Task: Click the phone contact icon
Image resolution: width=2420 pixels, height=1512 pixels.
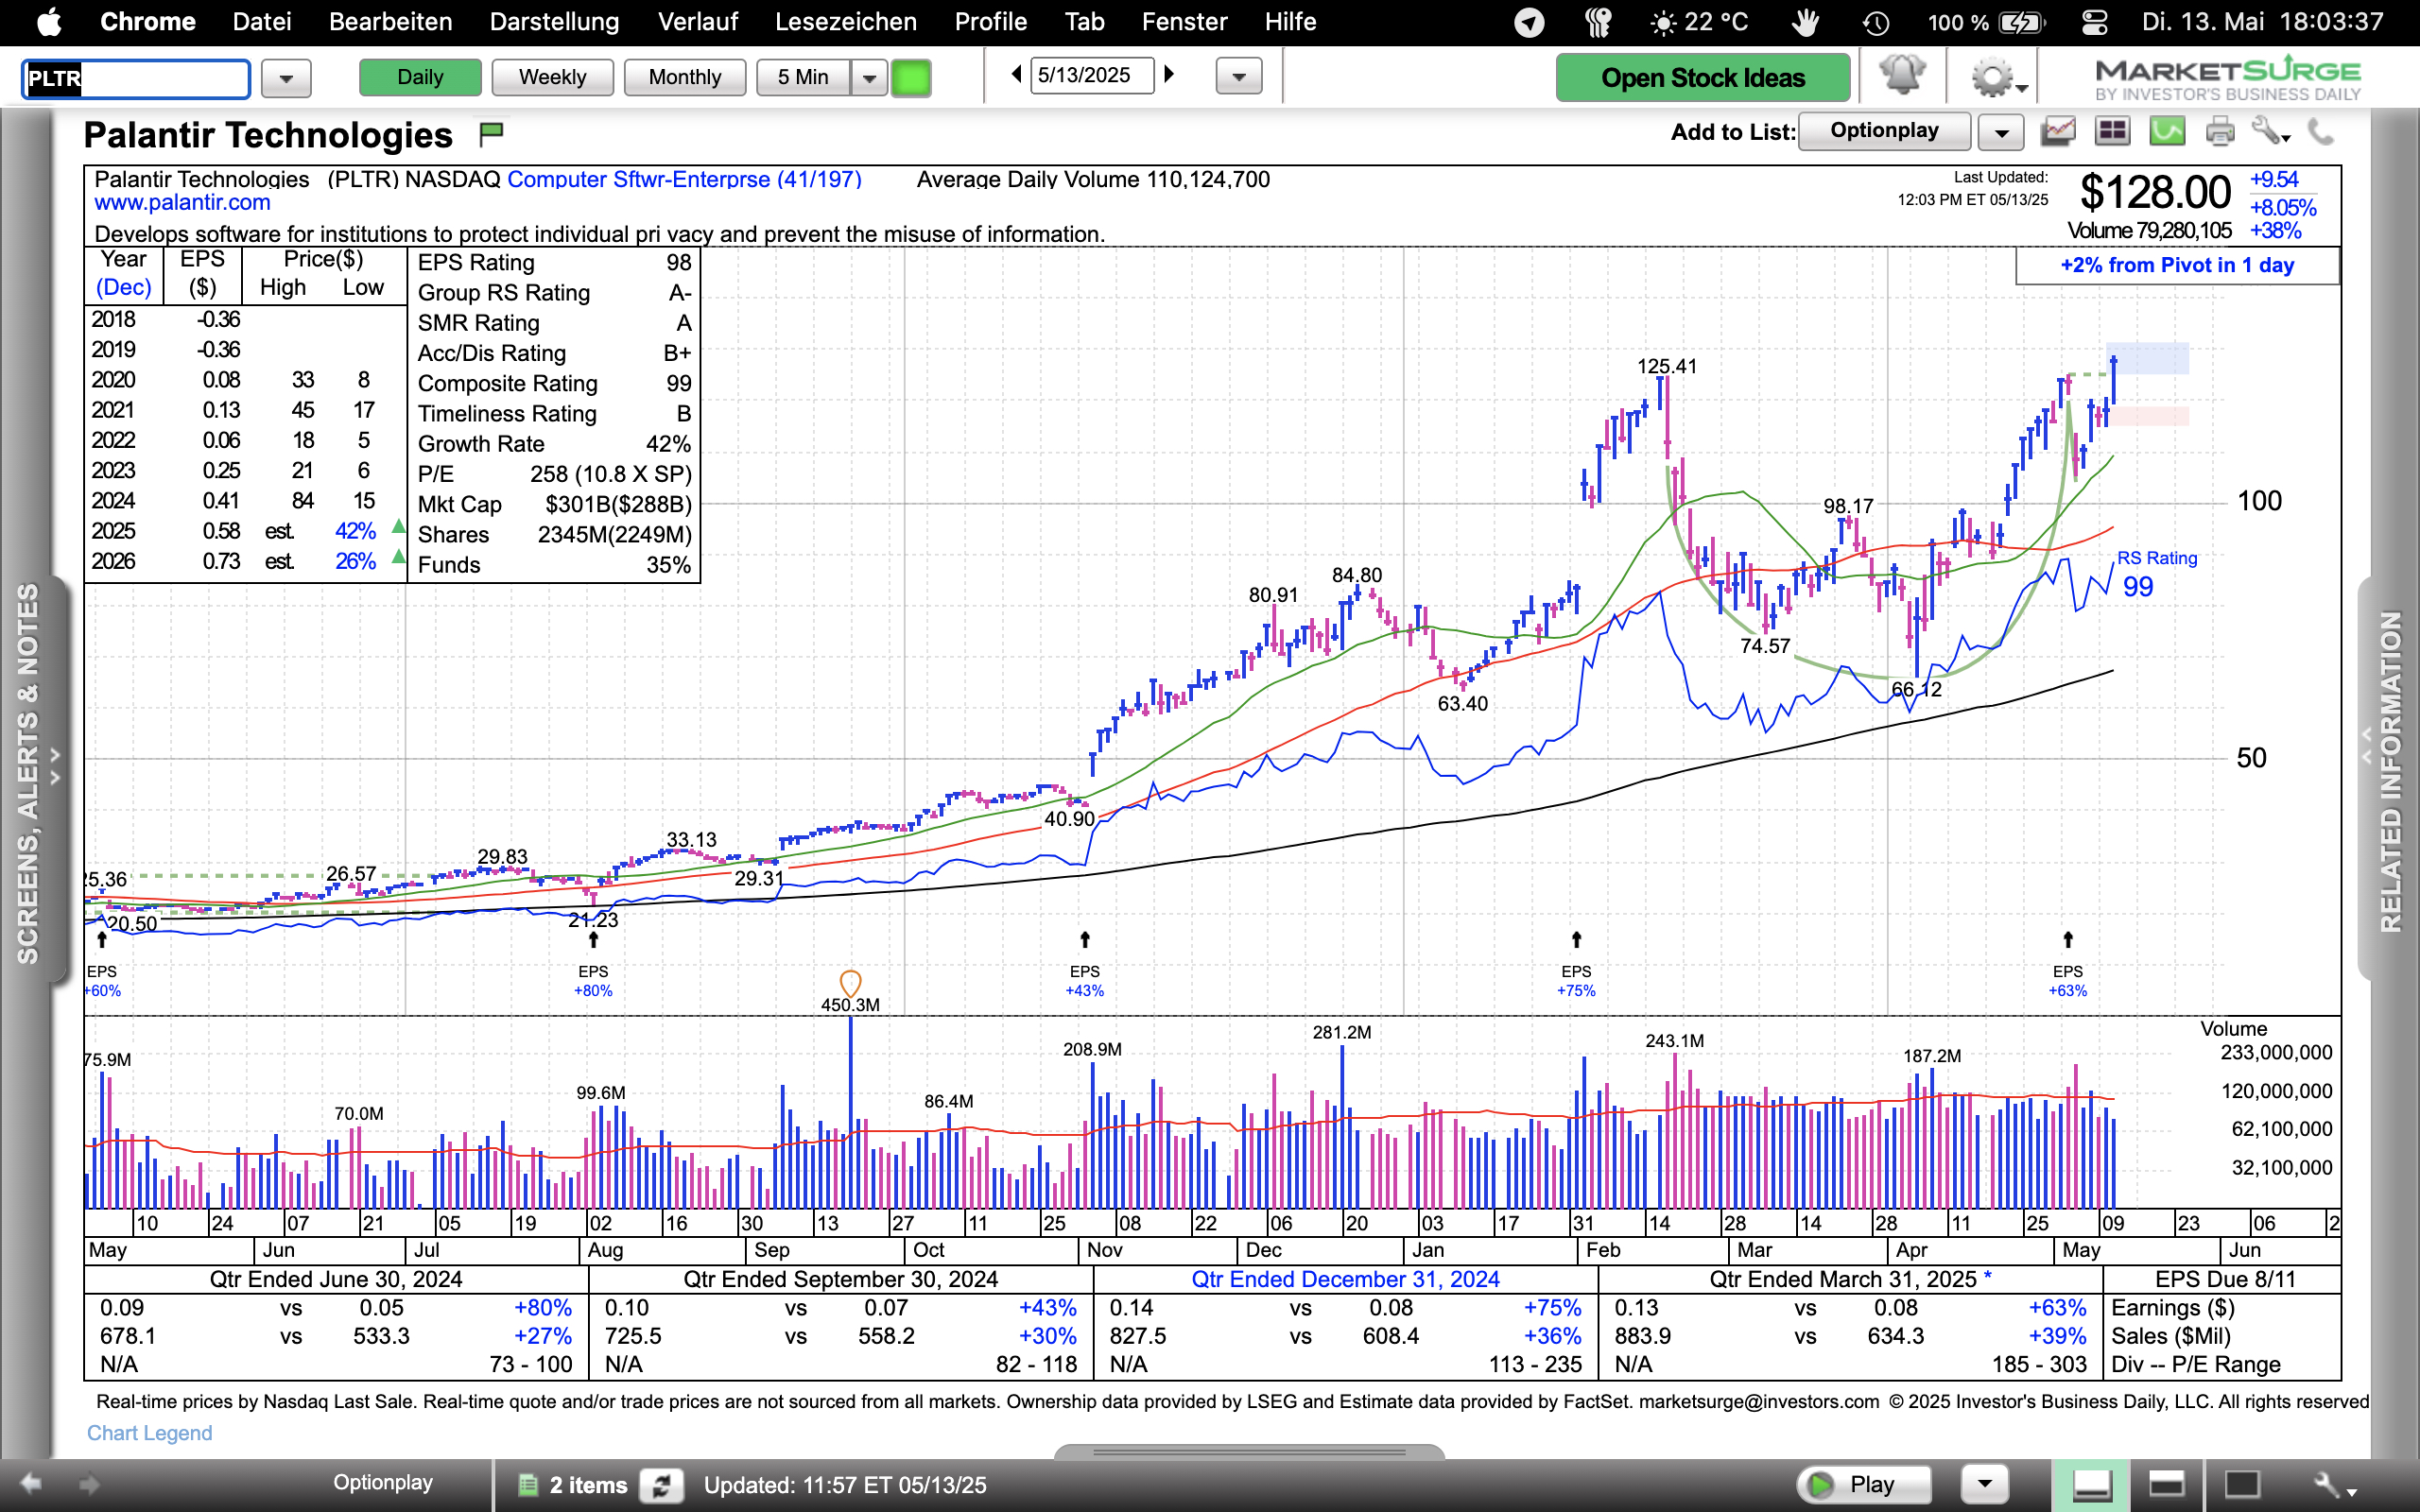Action: 2320,131
